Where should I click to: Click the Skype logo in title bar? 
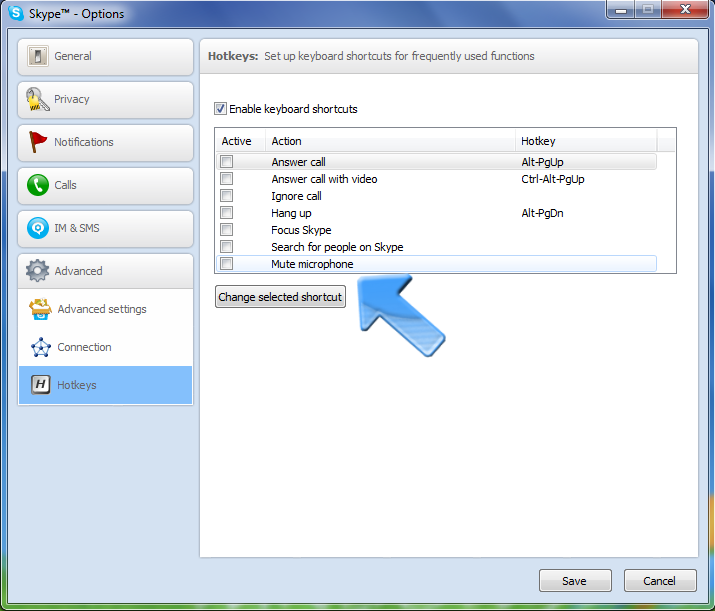tap(16, 13)
